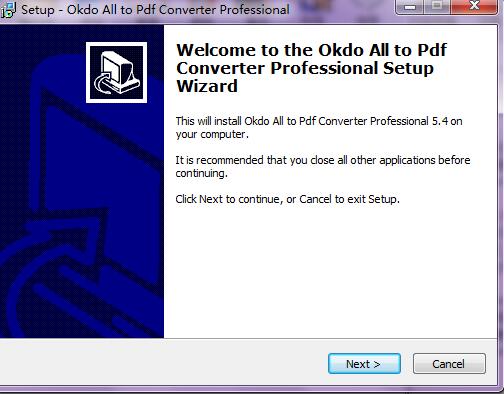Viewport: 504px width, 394px height.
Task: Click the computer installer icon in blue panel
Action: point(116,72)
